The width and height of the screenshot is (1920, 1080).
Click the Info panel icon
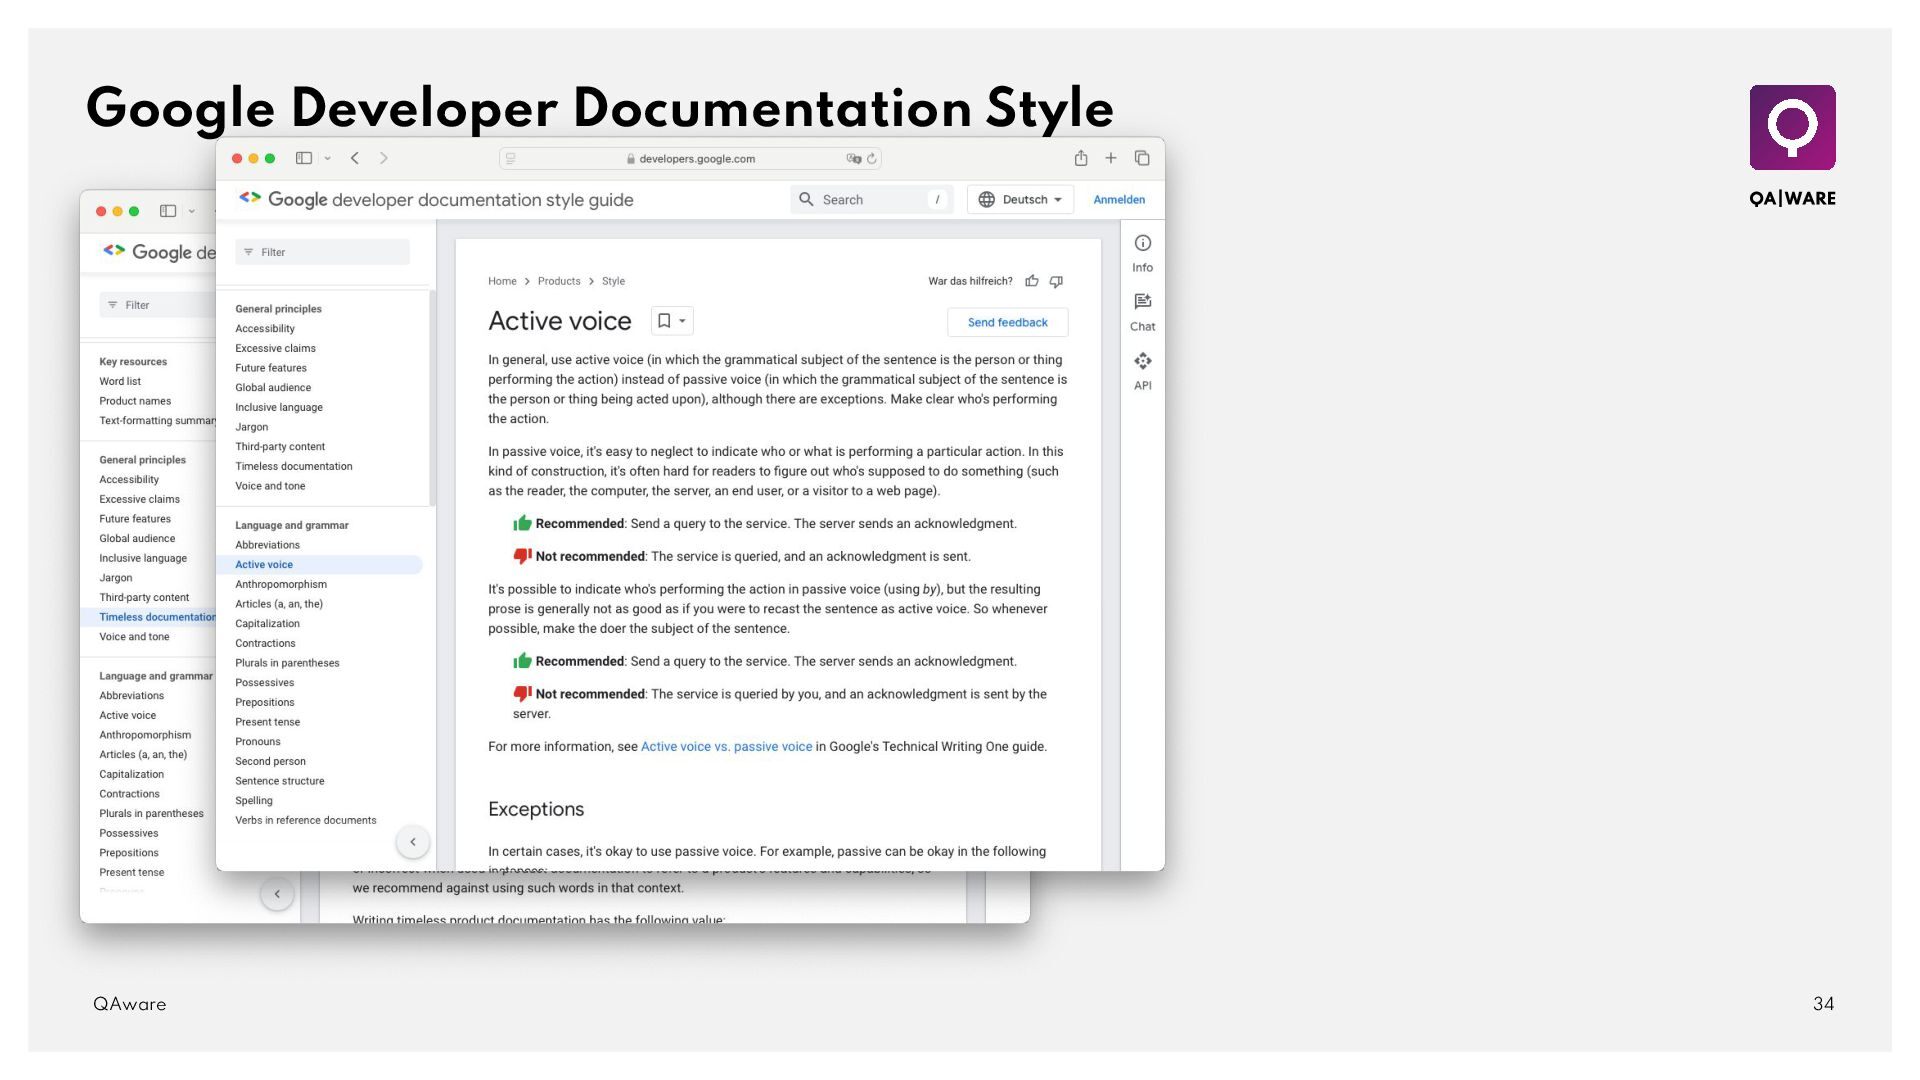tap(1142, 244)
